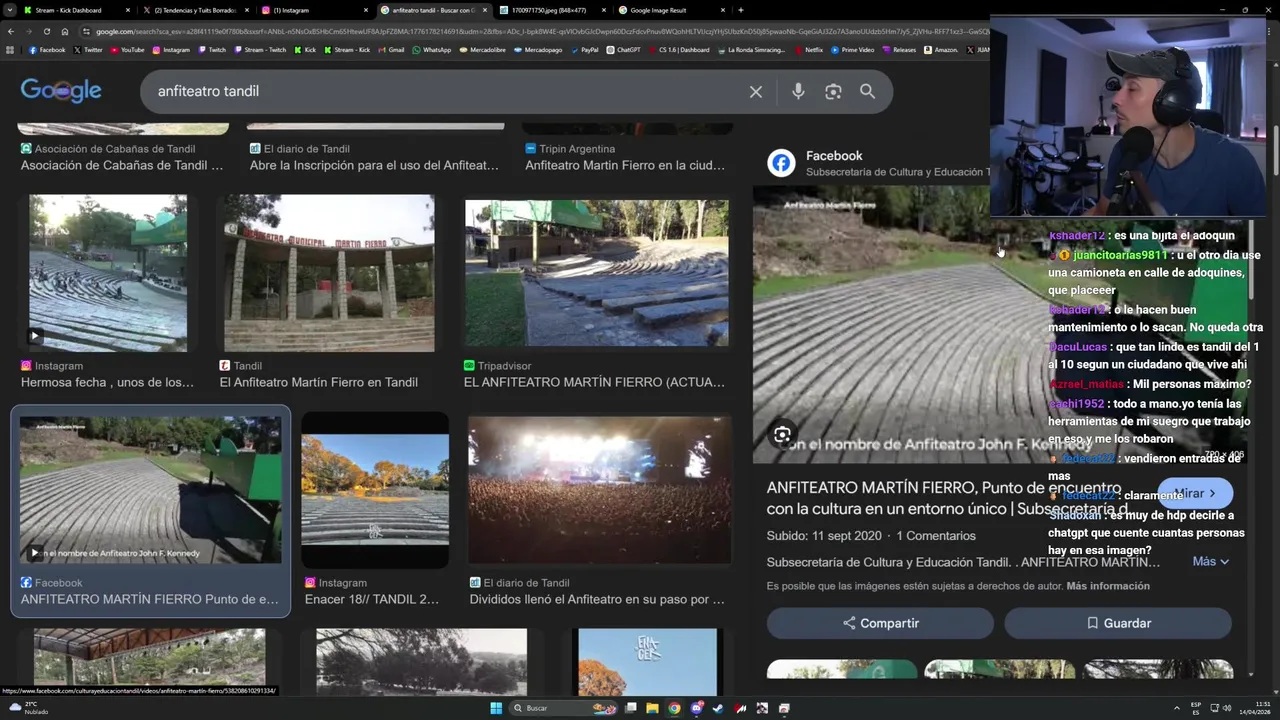Clear the search box text
Viewport: 1280px width, 720px height.
[756, 92]
